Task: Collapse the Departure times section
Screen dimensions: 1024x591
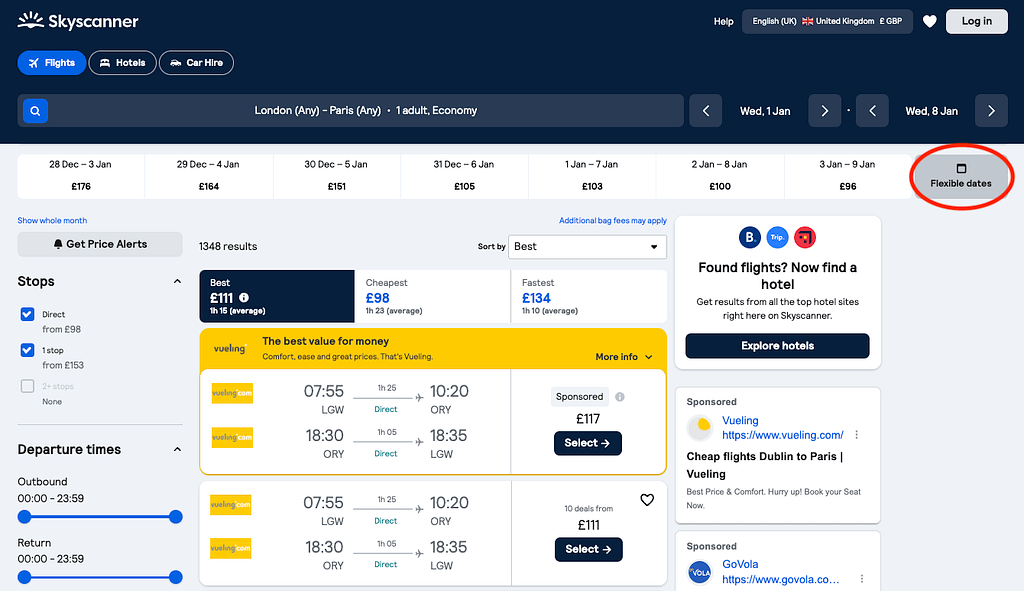Action: [x=177, y=449]
